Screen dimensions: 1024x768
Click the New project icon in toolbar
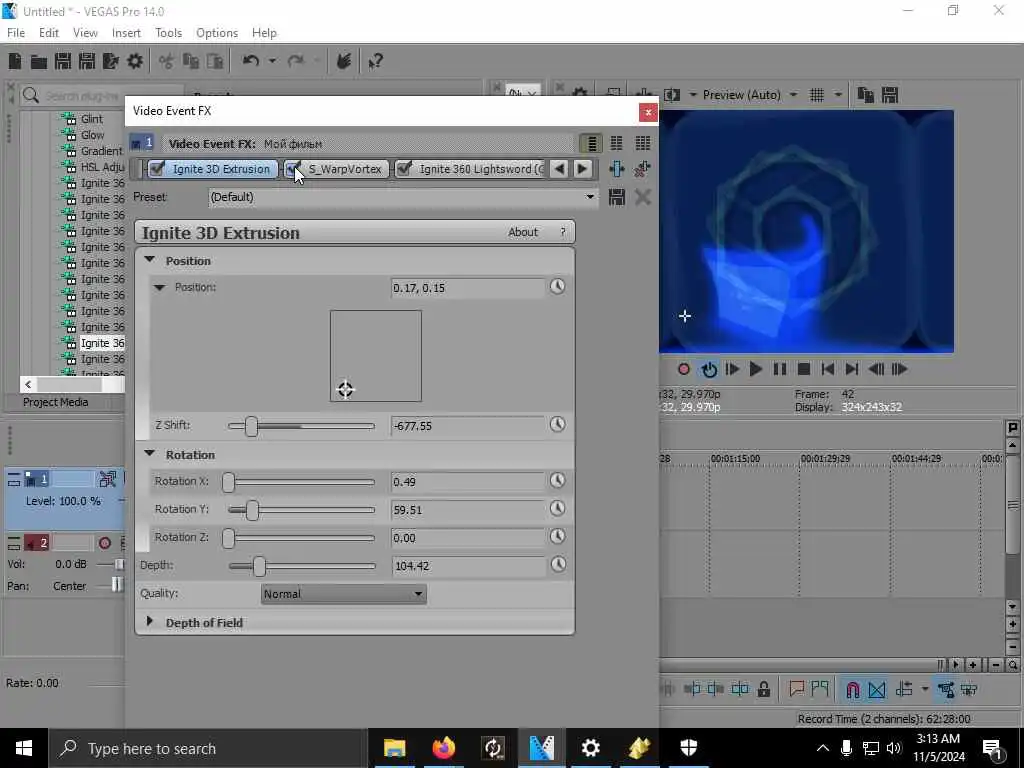point(14,61)
